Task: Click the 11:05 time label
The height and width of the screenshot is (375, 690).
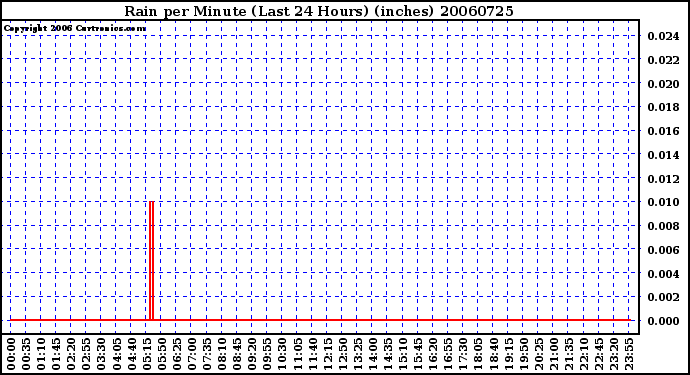Action: pyautogui.click(x=297, y=354)
